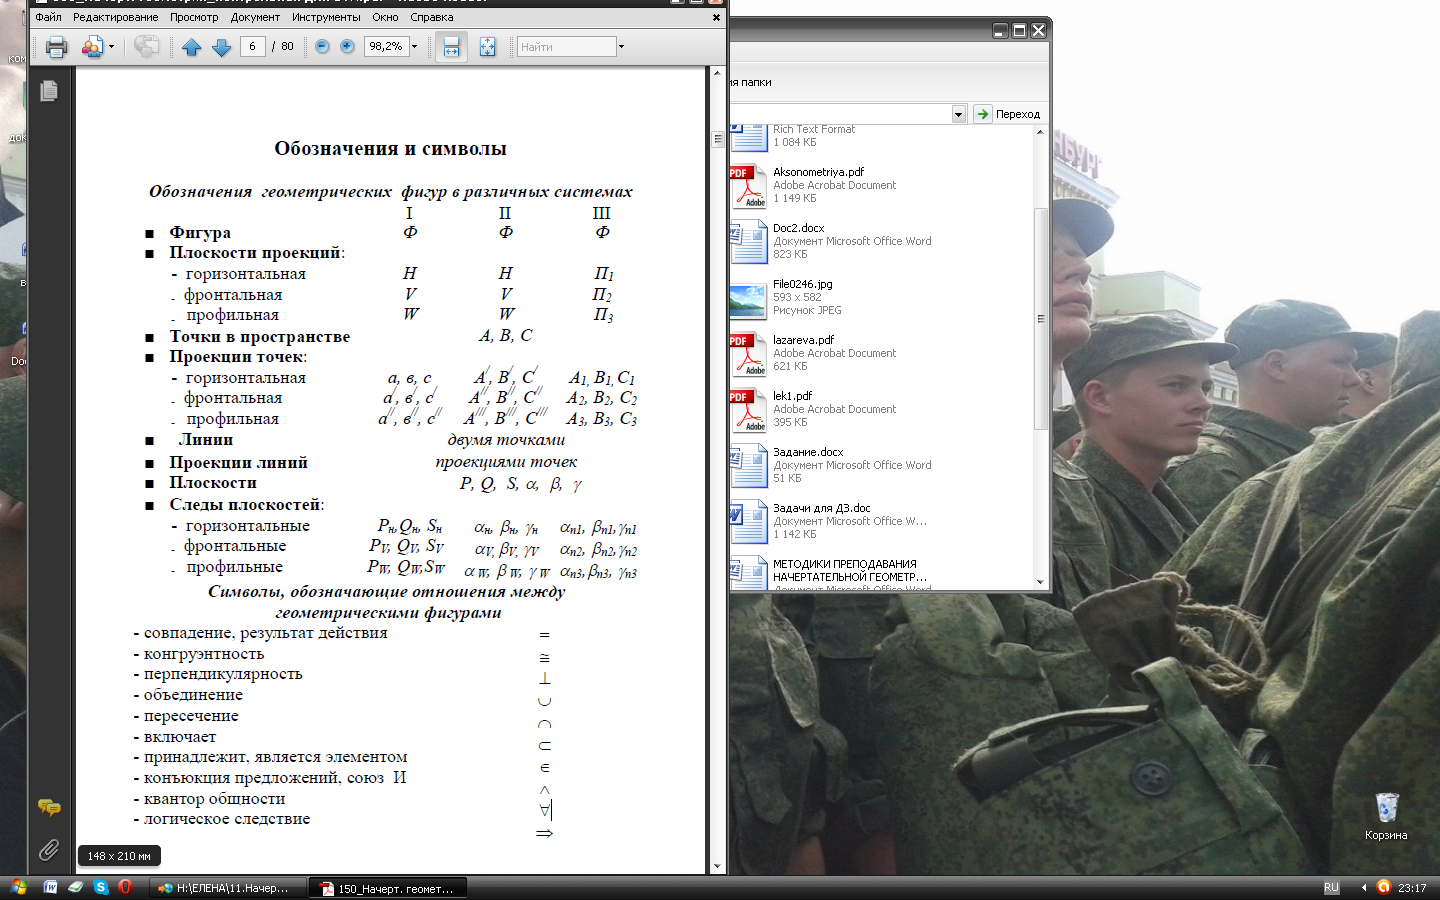Minimize the Explorer window
This screenshot has height=900, width=1440.
click(x=1000, y=31)
